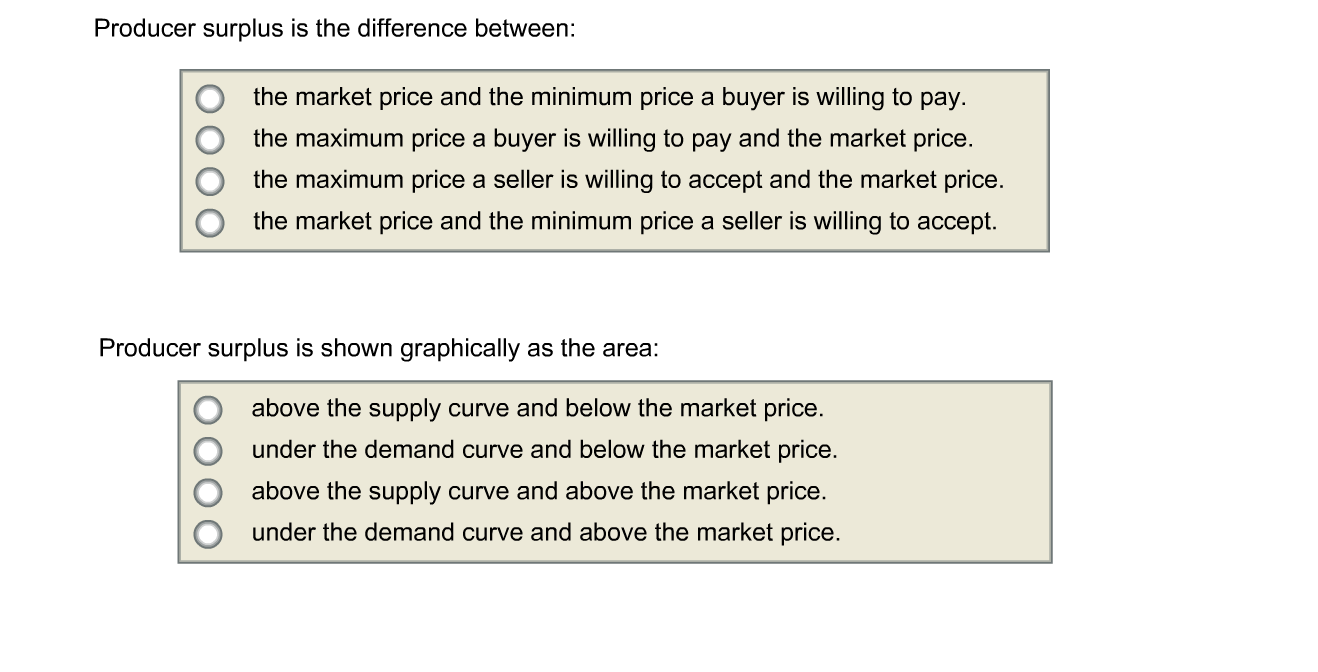Click the third answer text in first question
The height and width of the screenshot is (672, 1318).
(627, 180)
